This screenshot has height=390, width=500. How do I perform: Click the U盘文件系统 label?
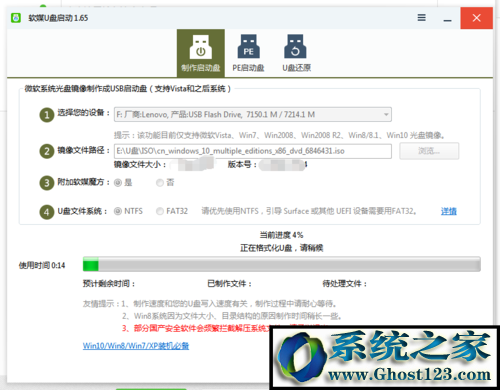pos(82,211)
